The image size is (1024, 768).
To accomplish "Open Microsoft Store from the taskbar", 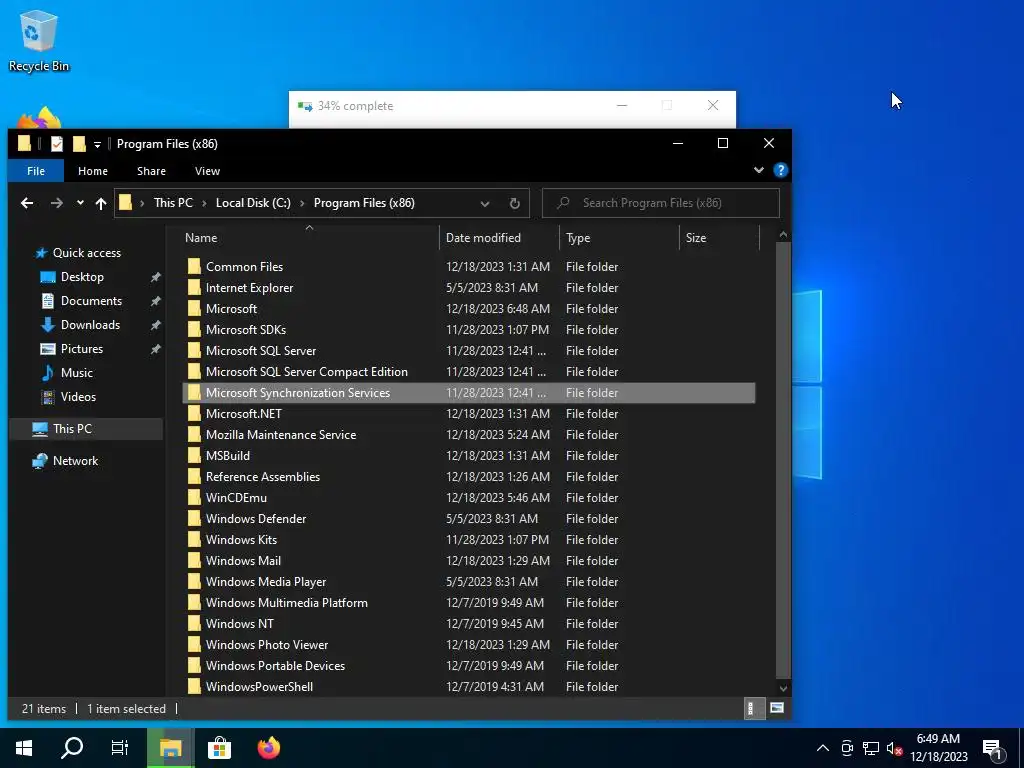I will point(219,748).
